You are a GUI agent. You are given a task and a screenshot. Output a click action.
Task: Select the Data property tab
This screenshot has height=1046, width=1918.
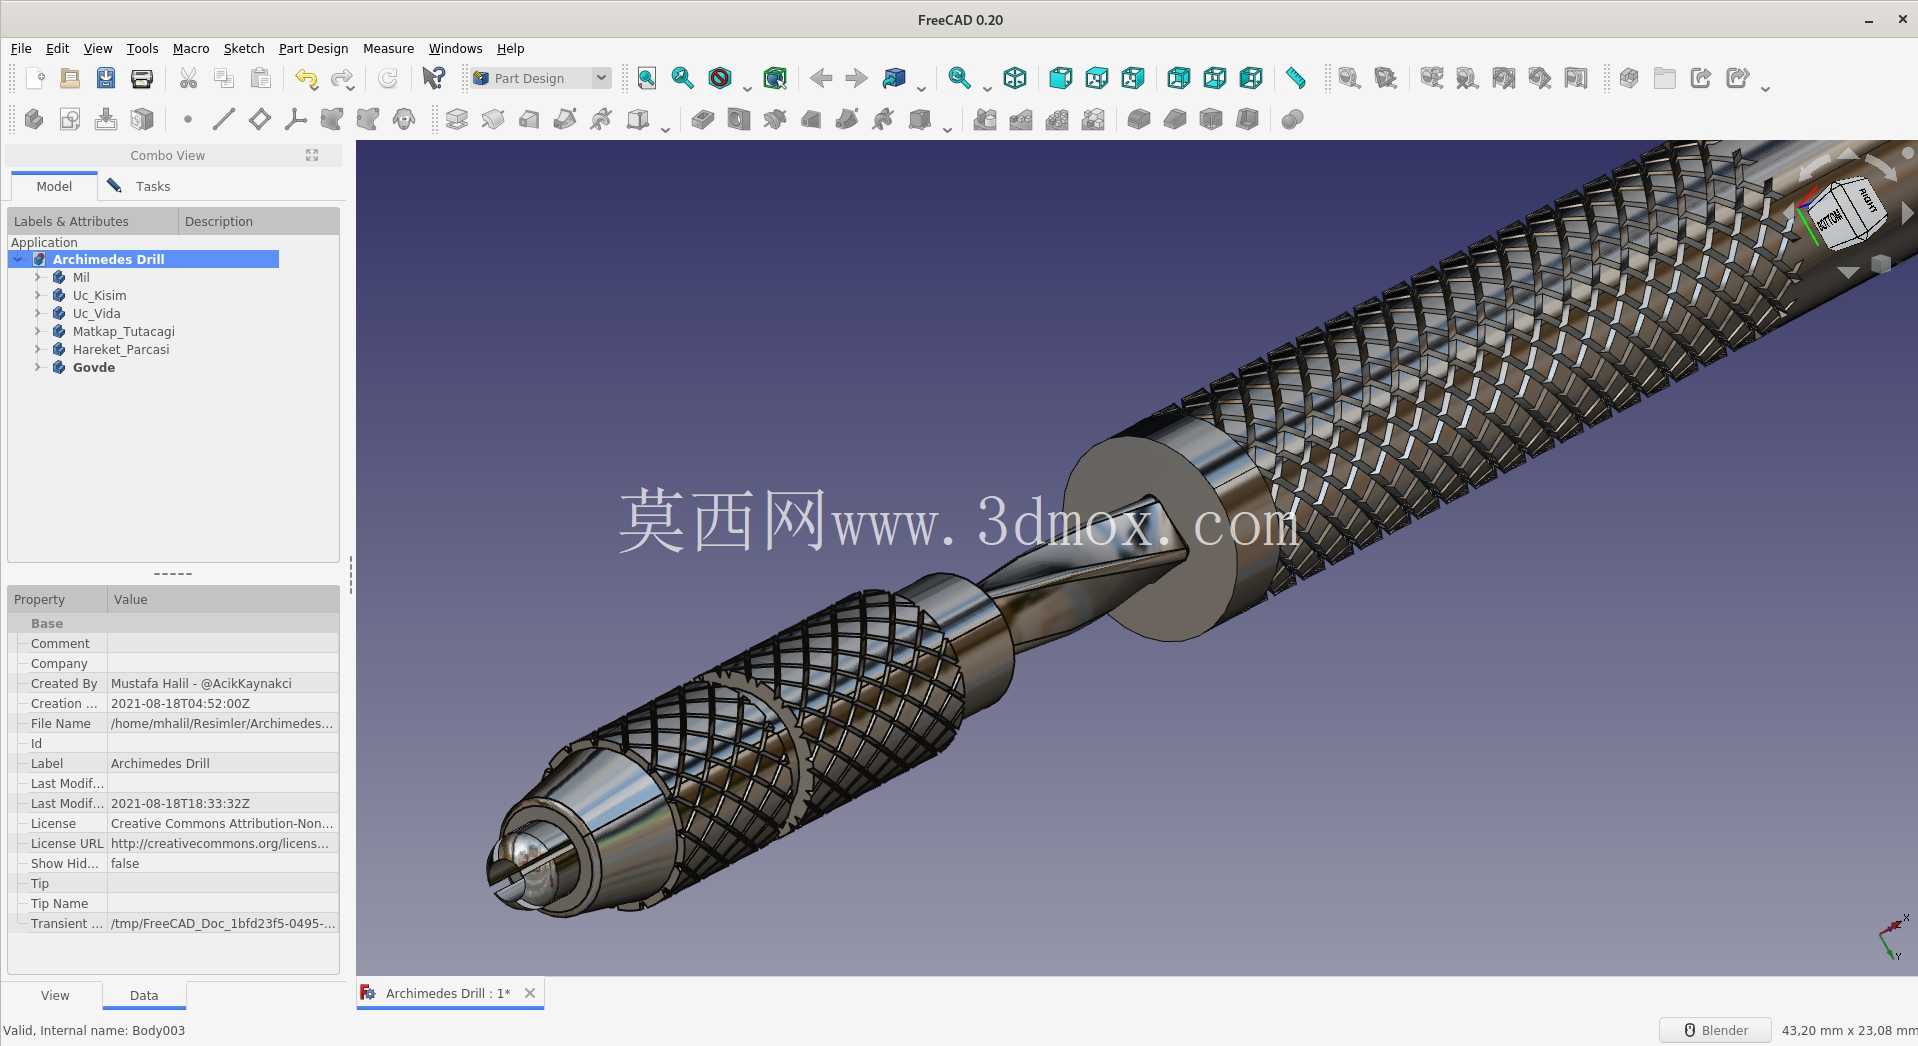tap(144, 995)
